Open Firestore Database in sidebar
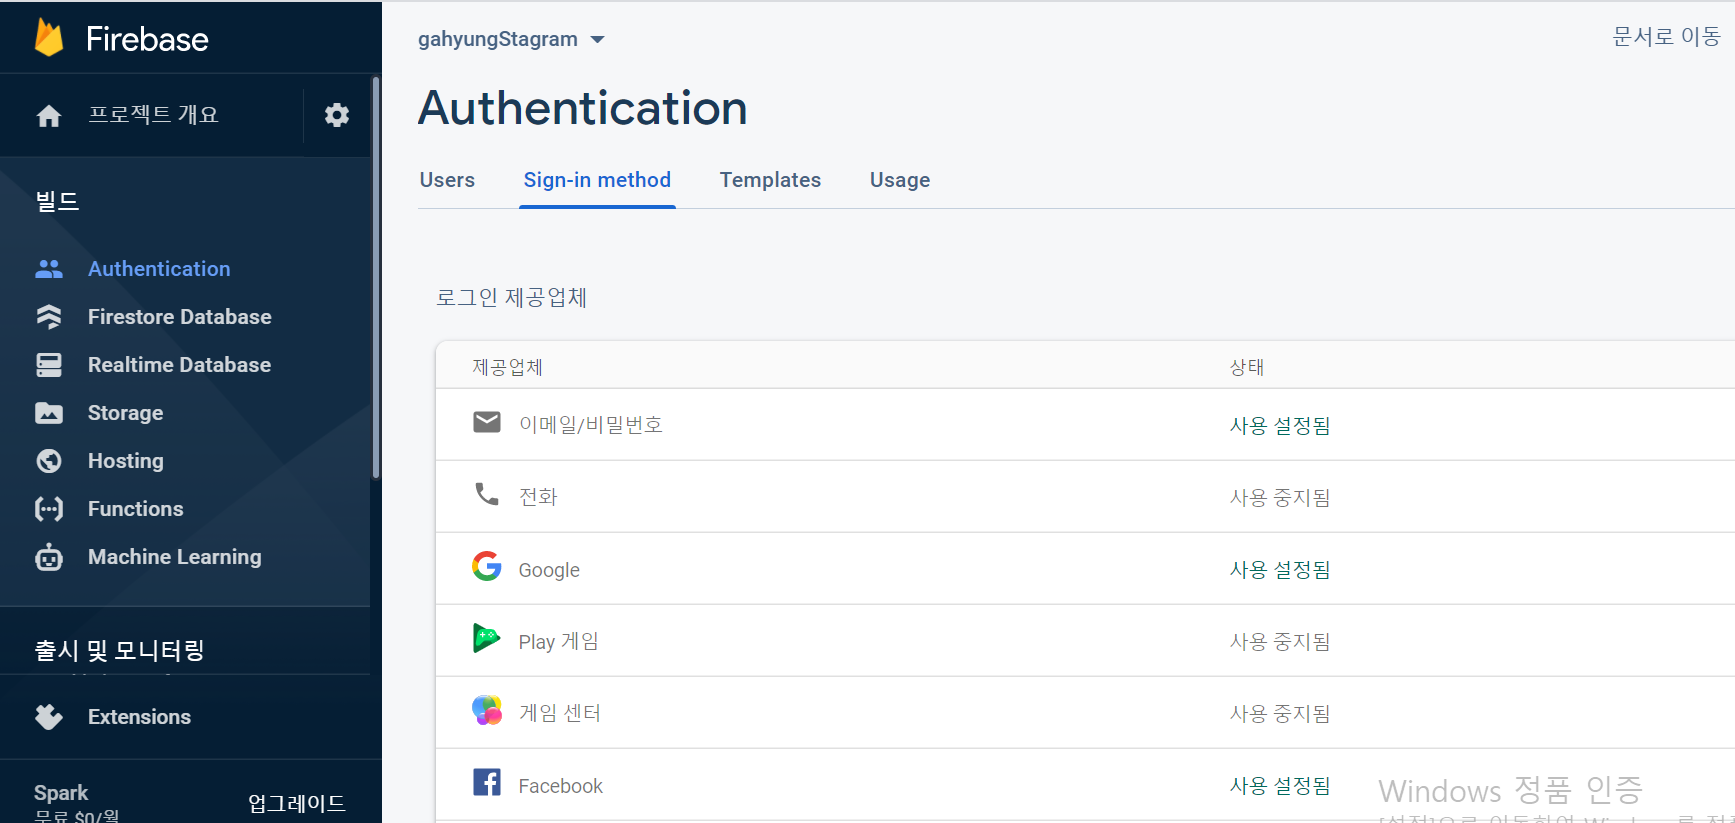1735x823 pixels. pos(180,317)
